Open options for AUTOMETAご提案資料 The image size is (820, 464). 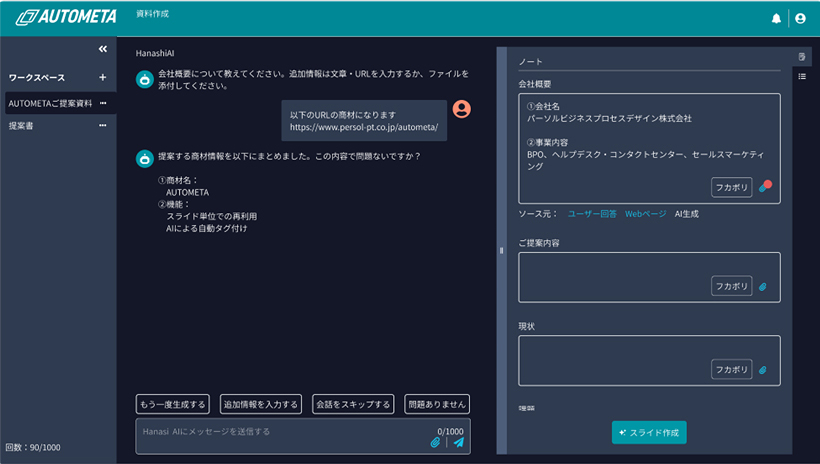pos(103,103)
